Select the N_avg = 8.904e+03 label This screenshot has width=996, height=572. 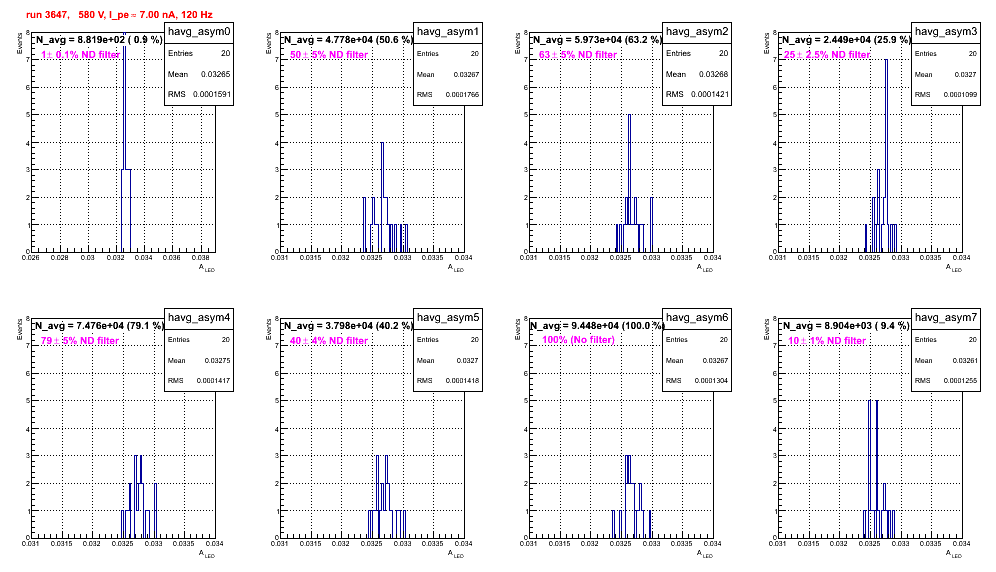coord(846,326)
